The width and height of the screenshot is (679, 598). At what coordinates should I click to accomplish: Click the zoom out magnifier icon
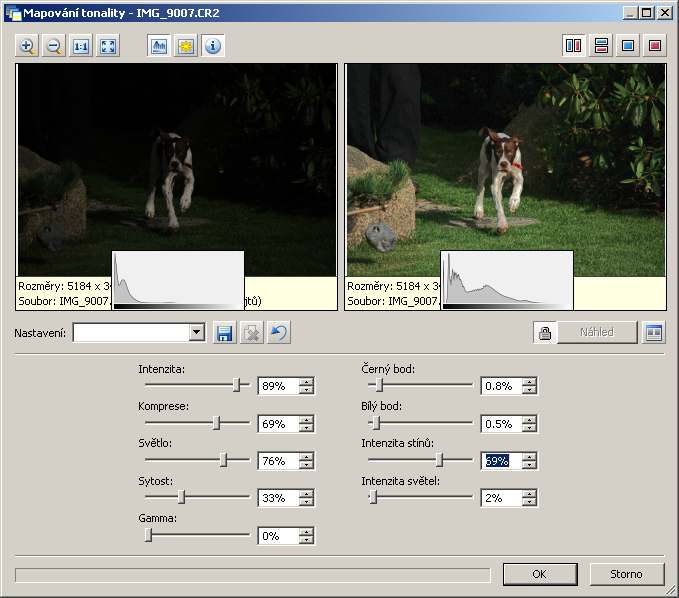pos(54,46)
